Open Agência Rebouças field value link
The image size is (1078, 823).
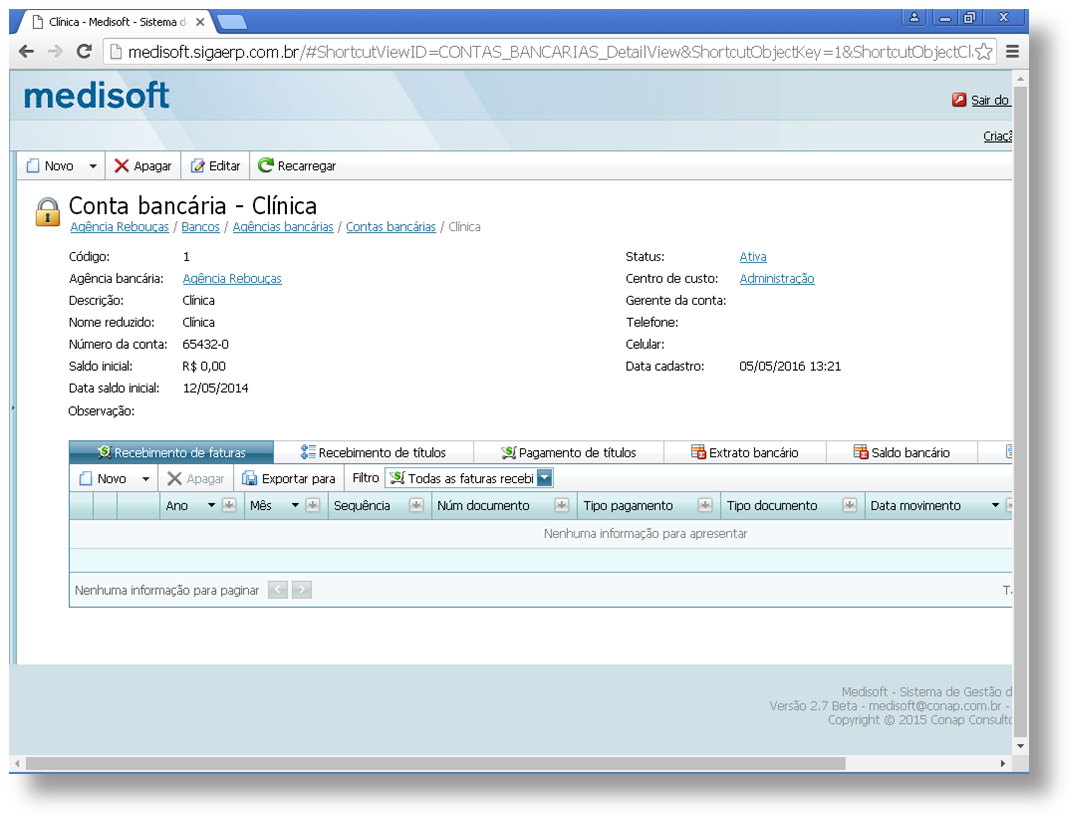(x=232, y=278)
